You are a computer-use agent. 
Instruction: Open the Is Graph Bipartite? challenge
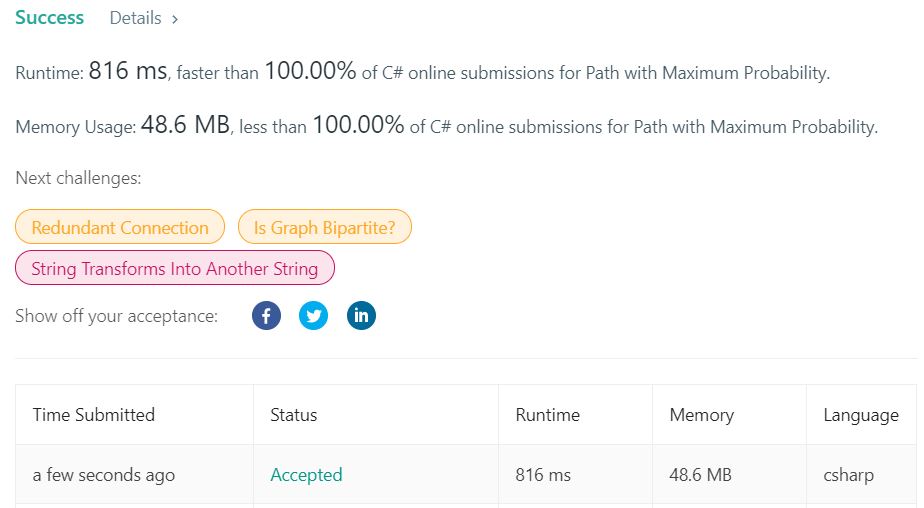pos(325,227)
